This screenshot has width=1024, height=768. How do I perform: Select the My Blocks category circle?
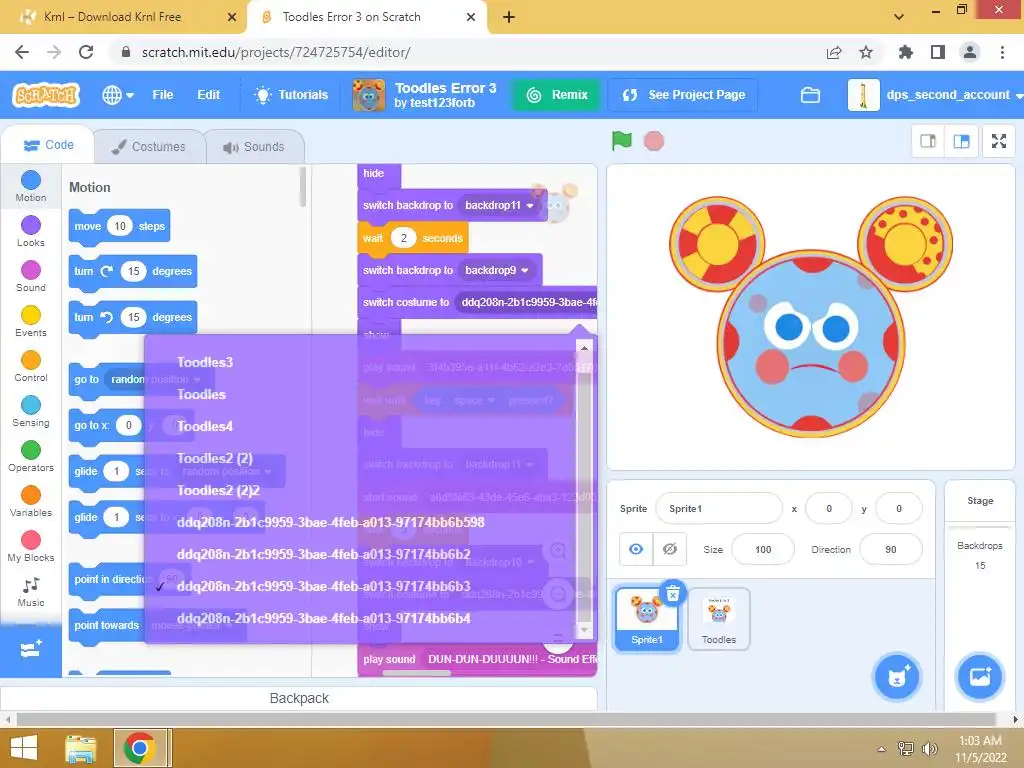tap(31, 541)
